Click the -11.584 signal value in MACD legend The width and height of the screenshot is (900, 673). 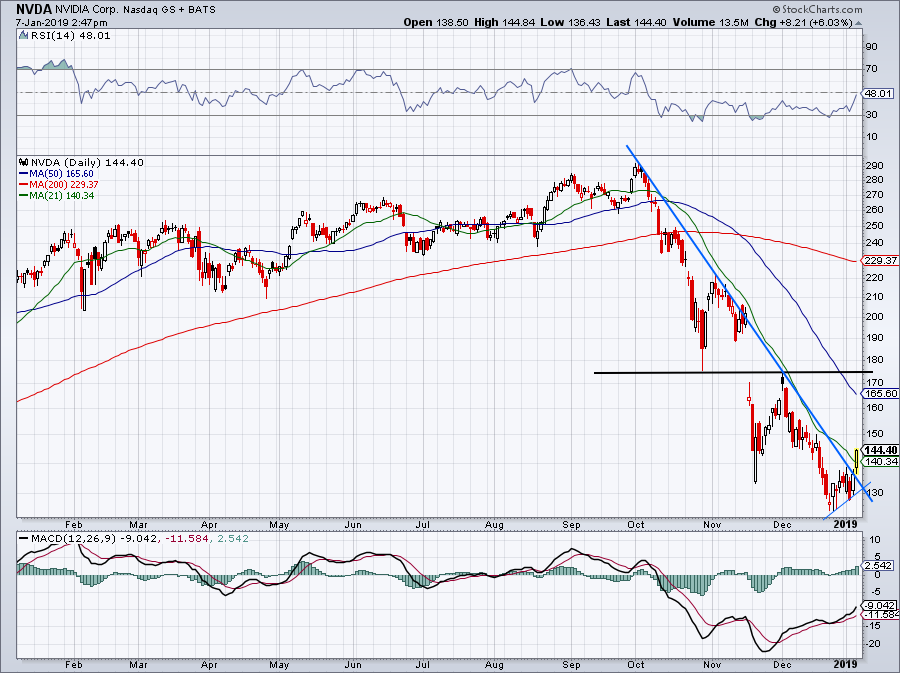point(186,539)
